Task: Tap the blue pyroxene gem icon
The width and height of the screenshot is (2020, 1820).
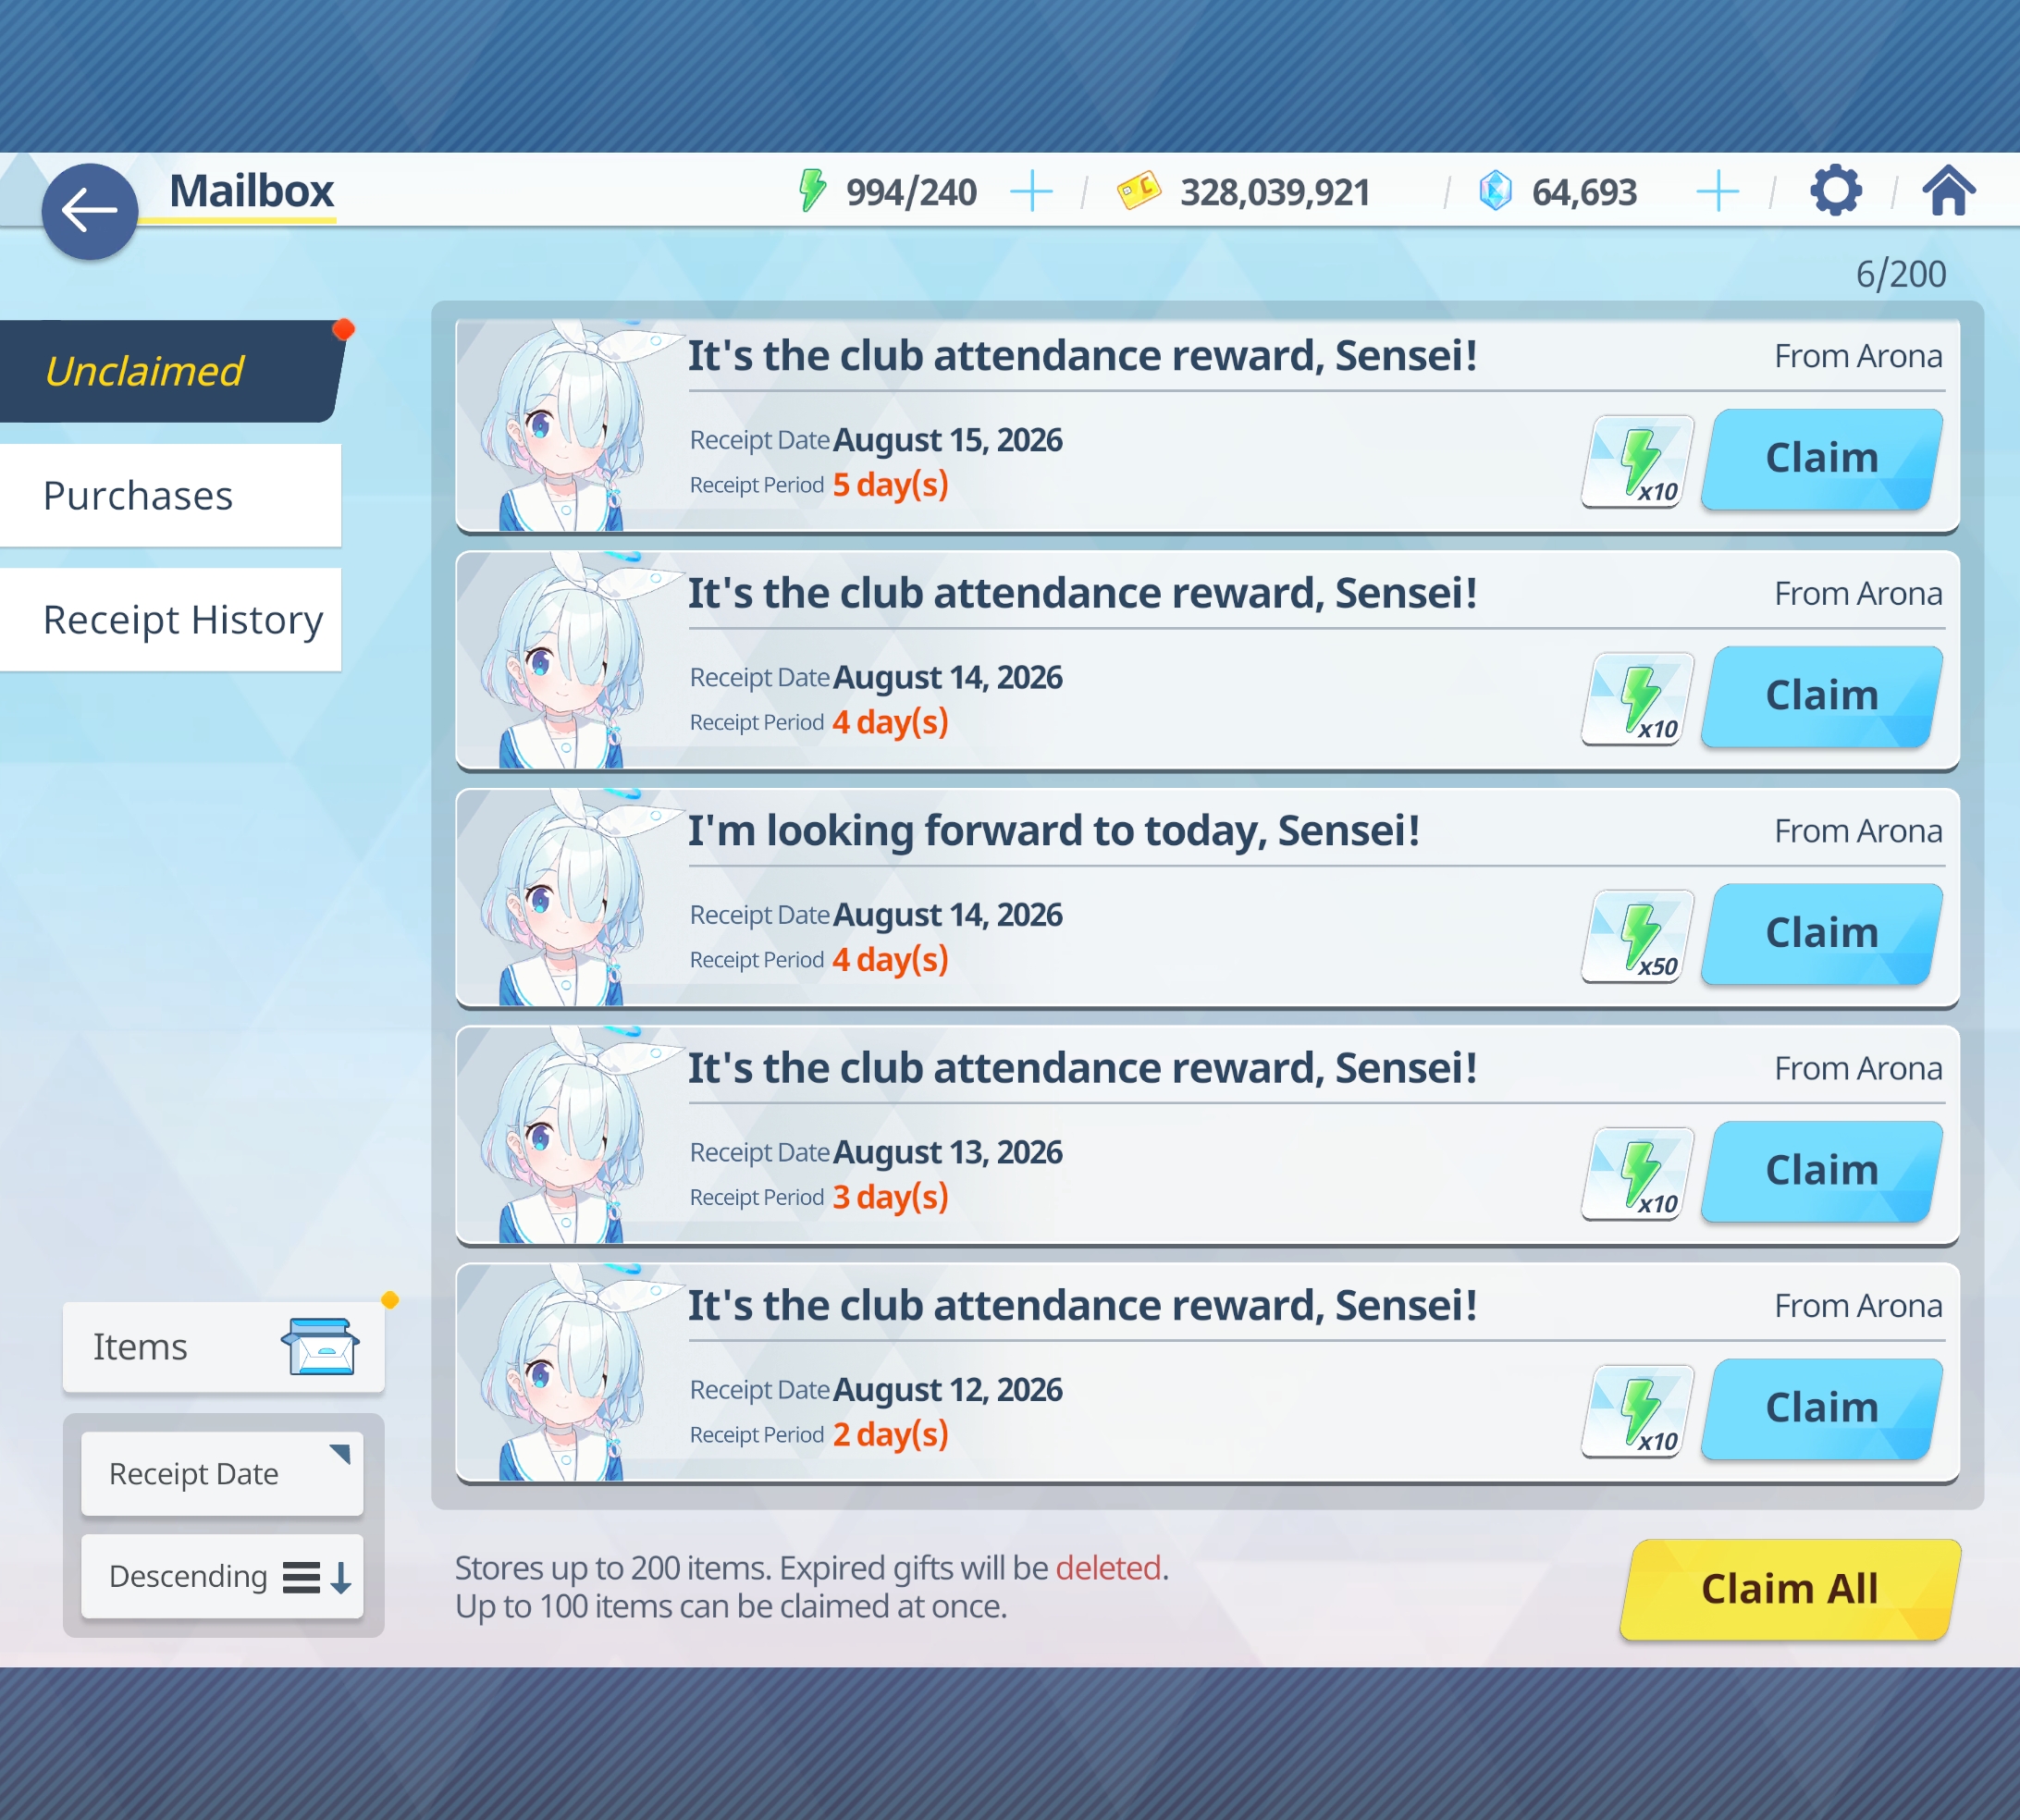Action: [x=1495, y=190]
